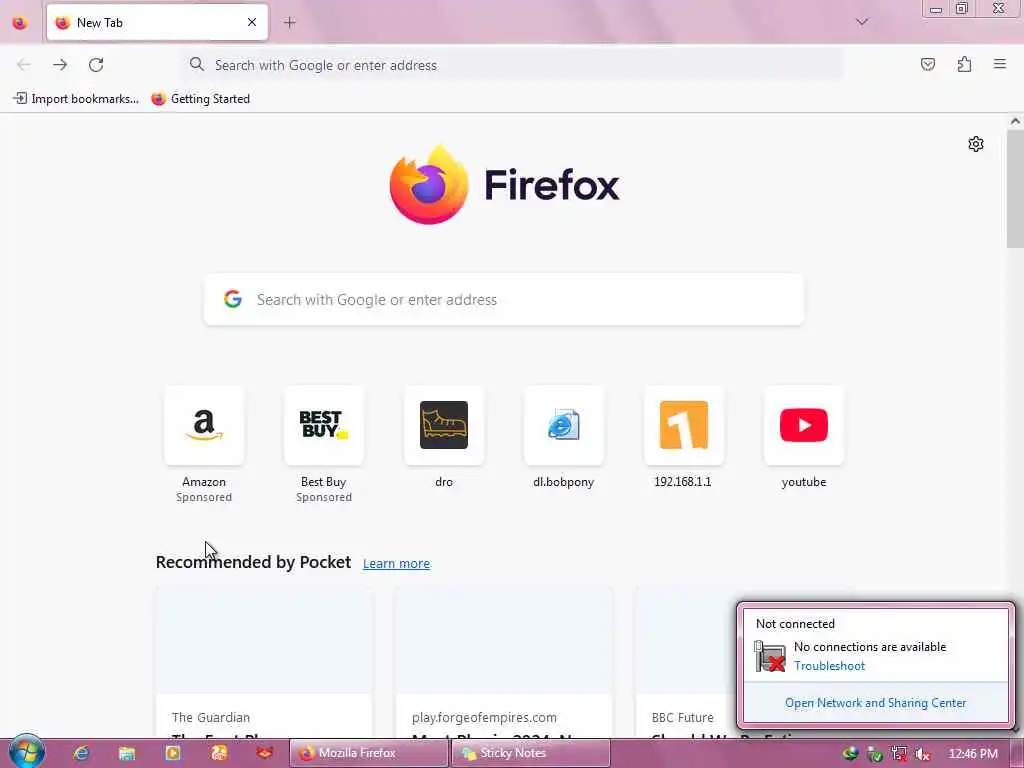Expand the list all tabs chevron
This screenshot has height=768, width=1024.
tap(862, 22)
